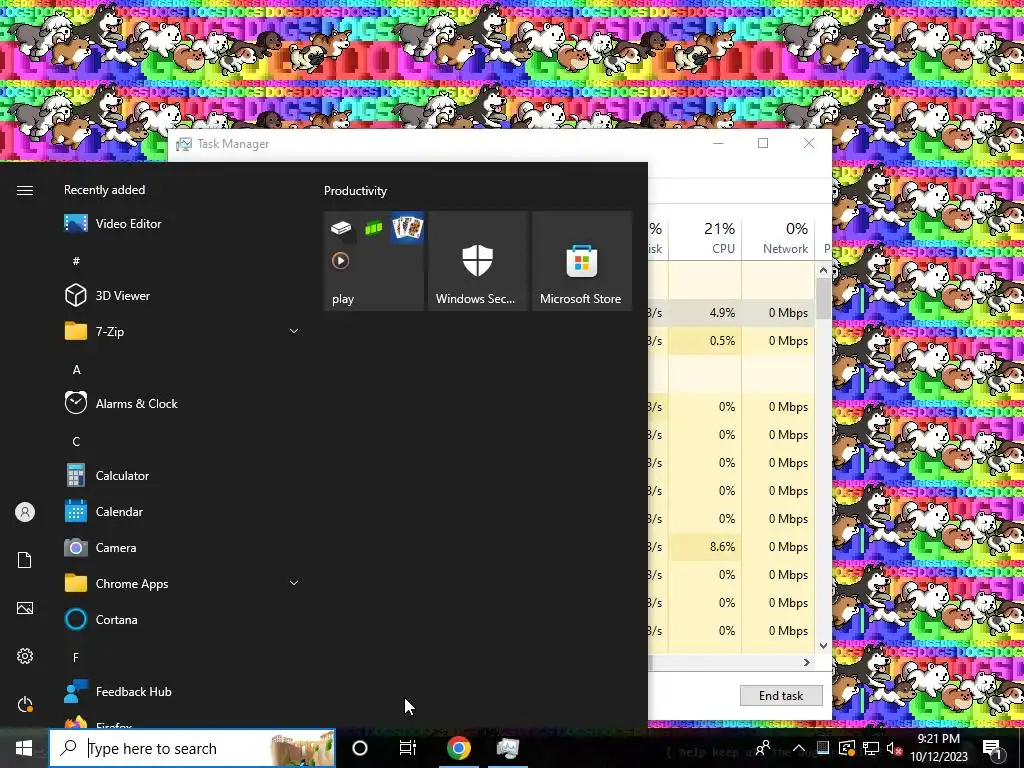Sort by Network column in Task Manager
This screenshot has width=1024, height=768.
(x=778, y=238)
